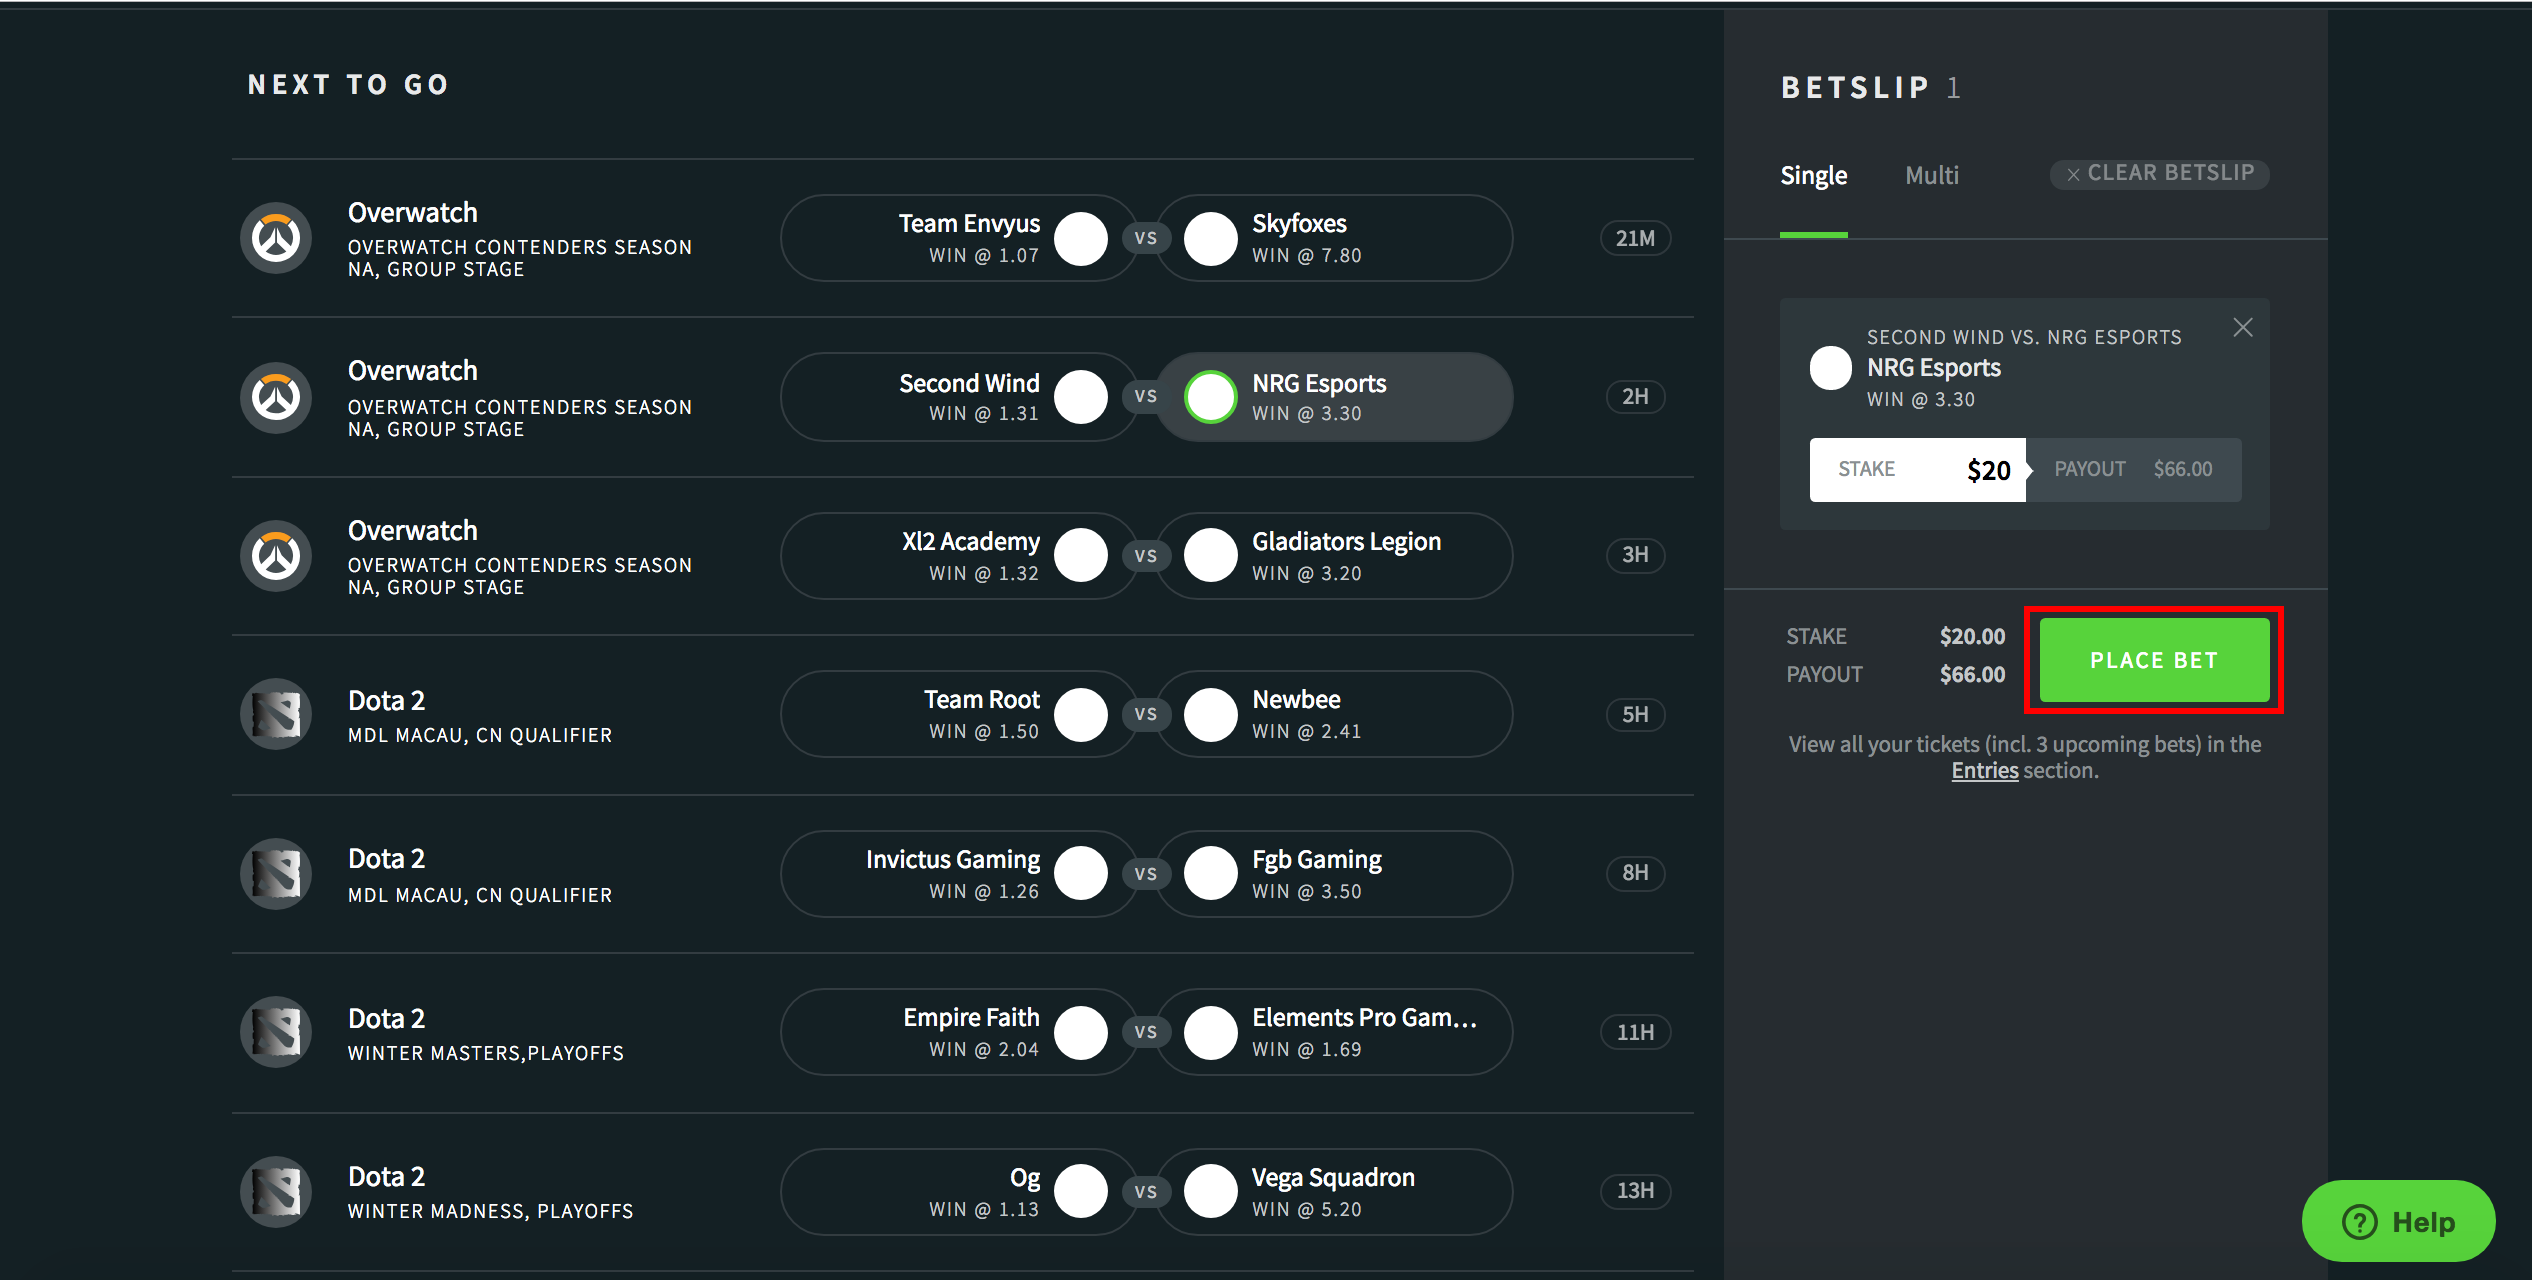Click the Overwatch icon for Team Envyus match
The image size is (2532, 1280).
(276, 238)
